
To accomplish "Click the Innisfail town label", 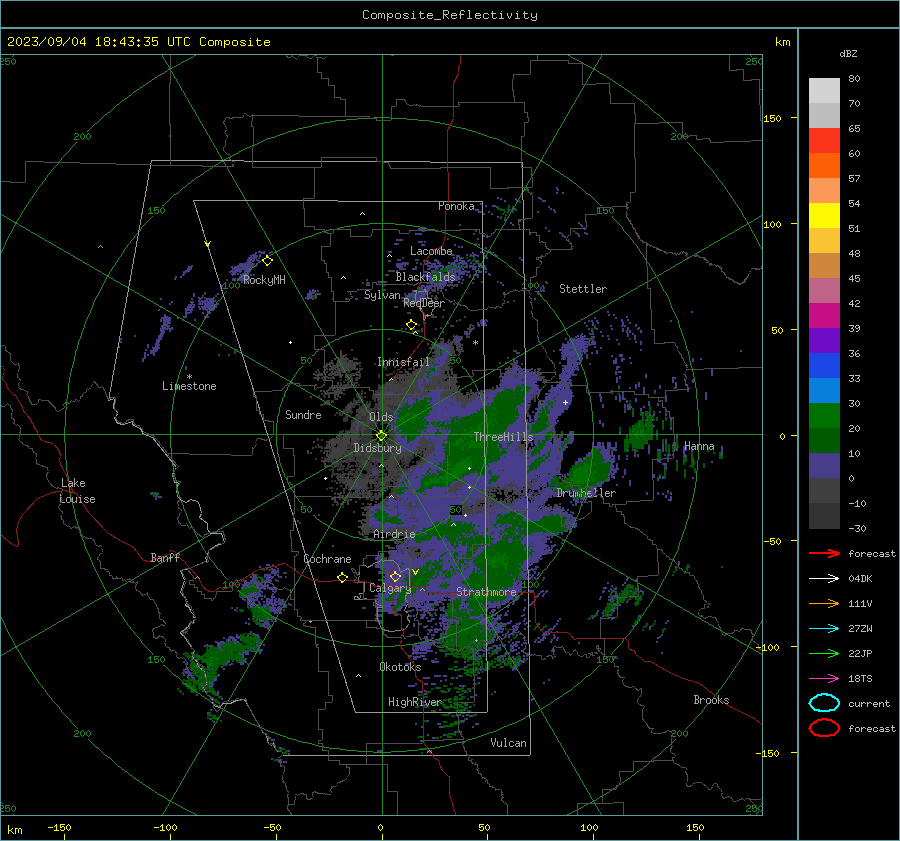I will tap(403, 362).
